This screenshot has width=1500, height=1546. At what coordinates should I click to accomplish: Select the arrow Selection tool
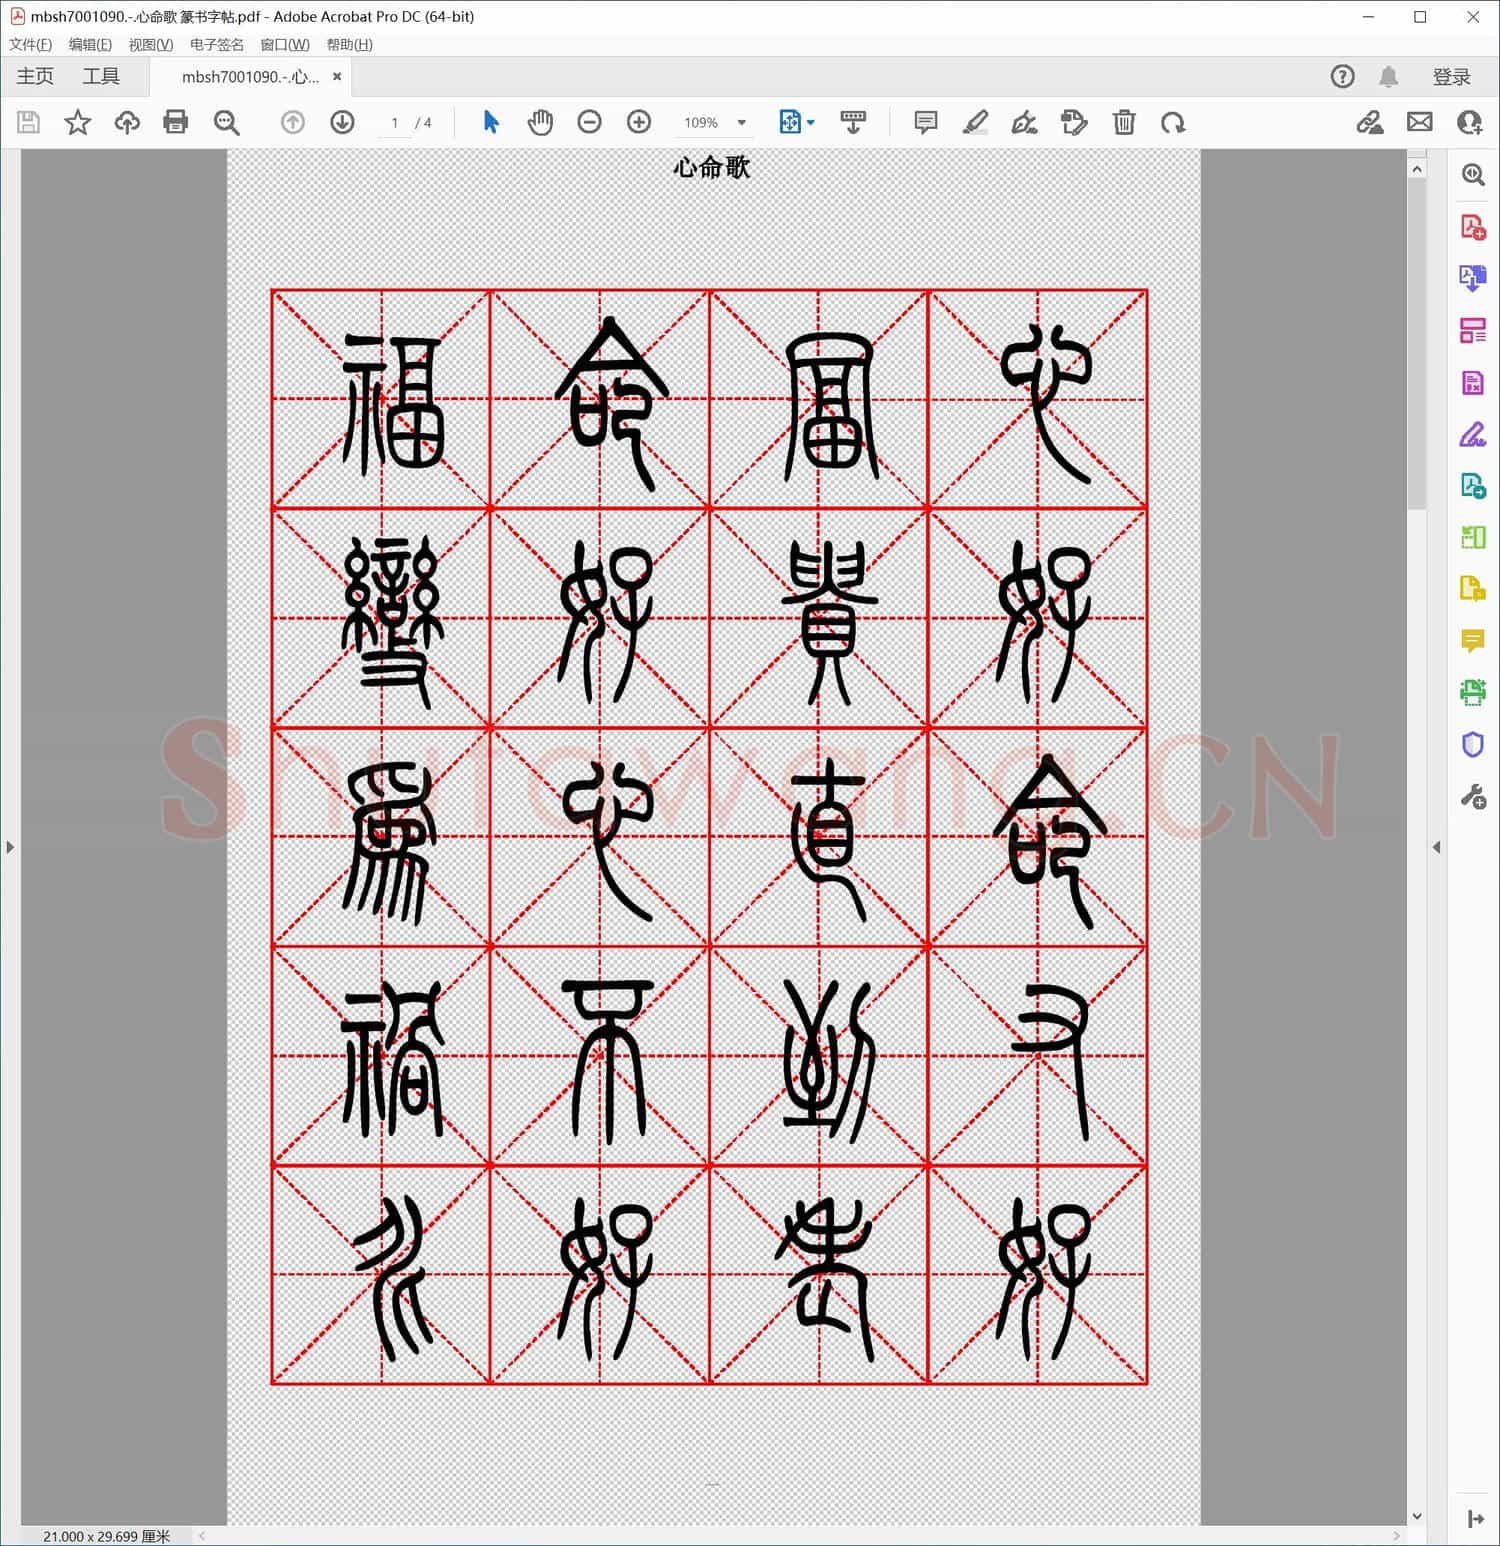pos(490,122)
